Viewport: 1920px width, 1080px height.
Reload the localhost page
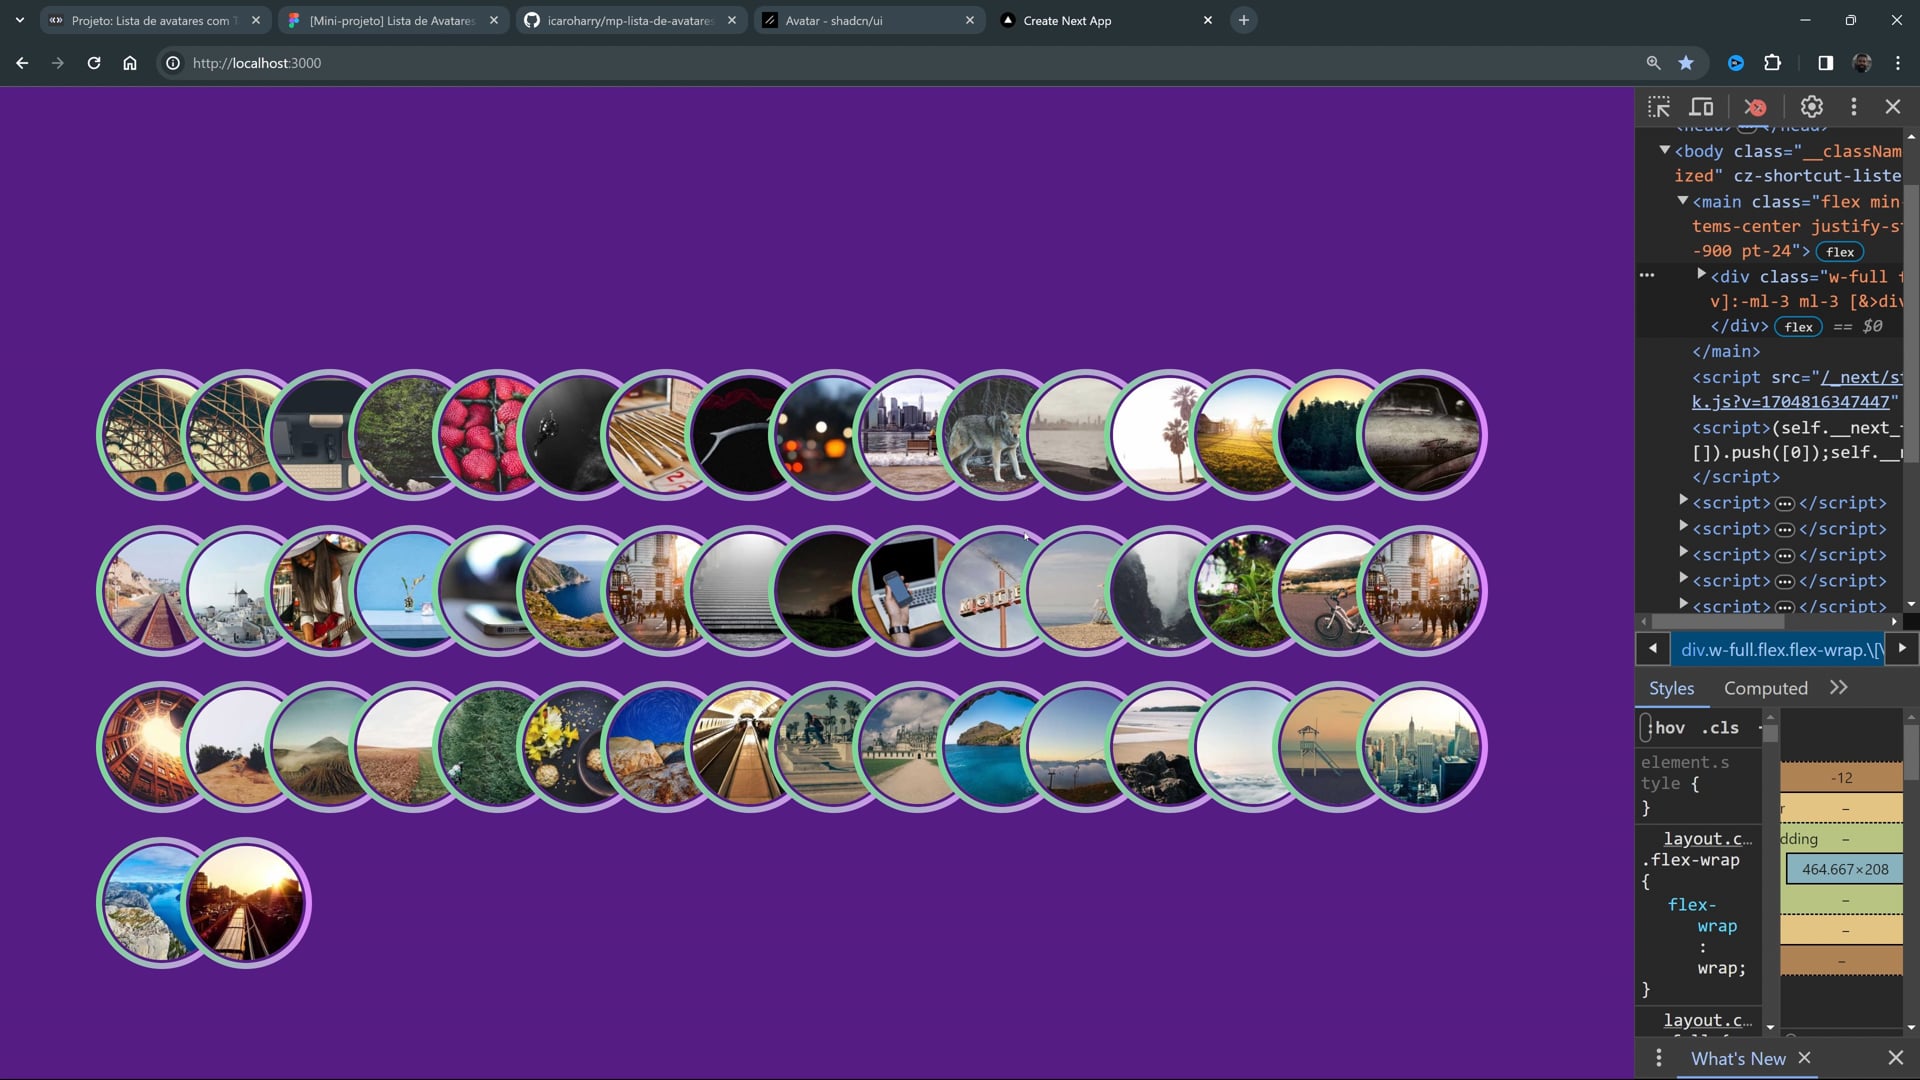(94, 63)
